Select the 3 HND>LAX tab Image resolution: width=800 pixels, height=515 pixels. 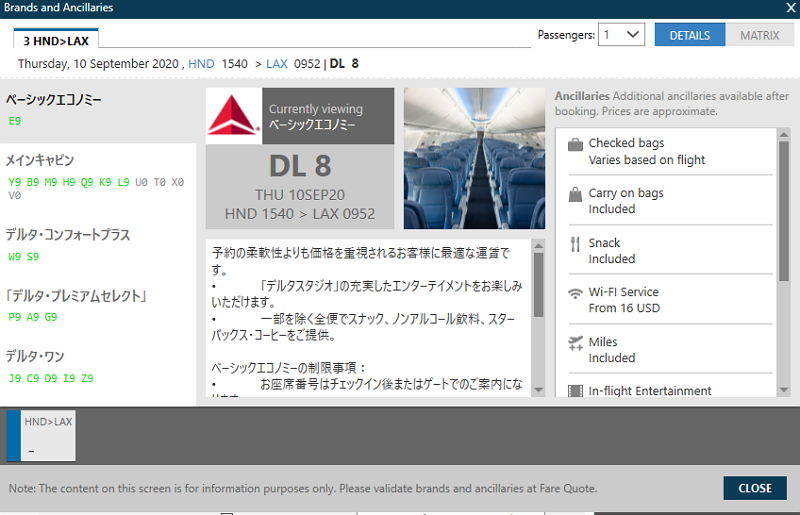pyautogui.click(x=56, y=39)
